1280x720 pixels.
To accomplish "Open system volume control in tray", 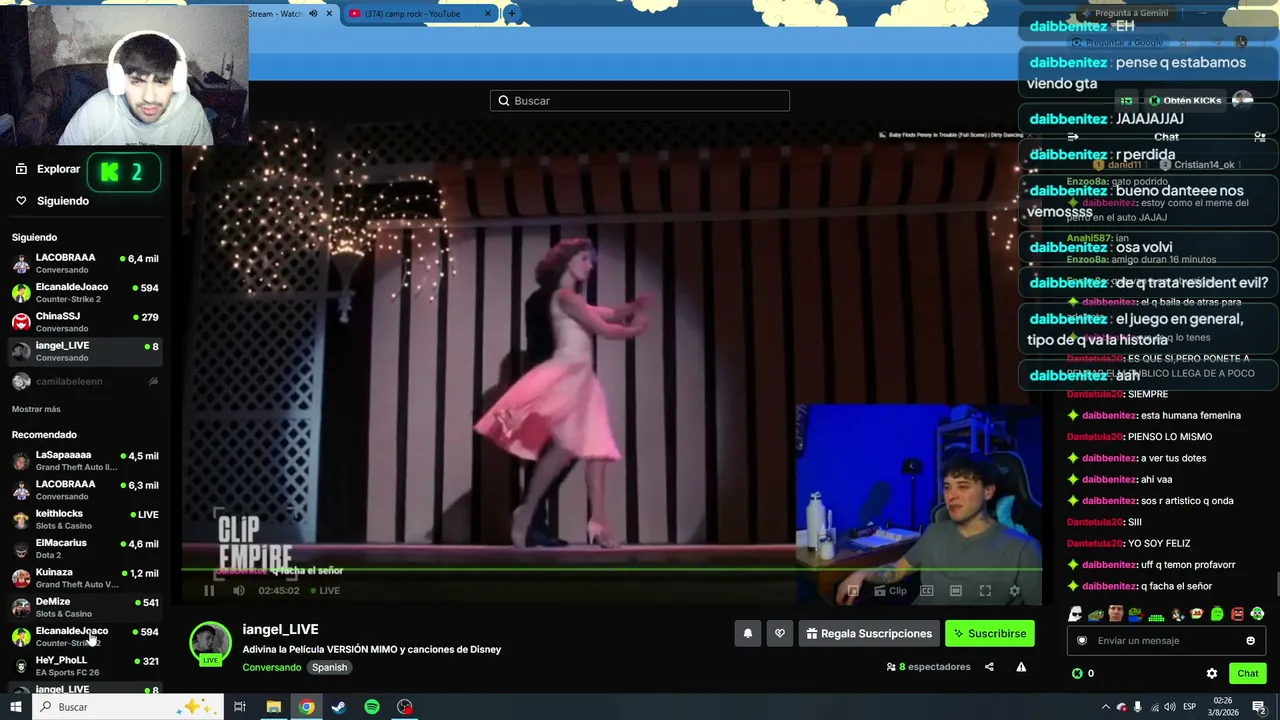I will (x=1169, y=707).
